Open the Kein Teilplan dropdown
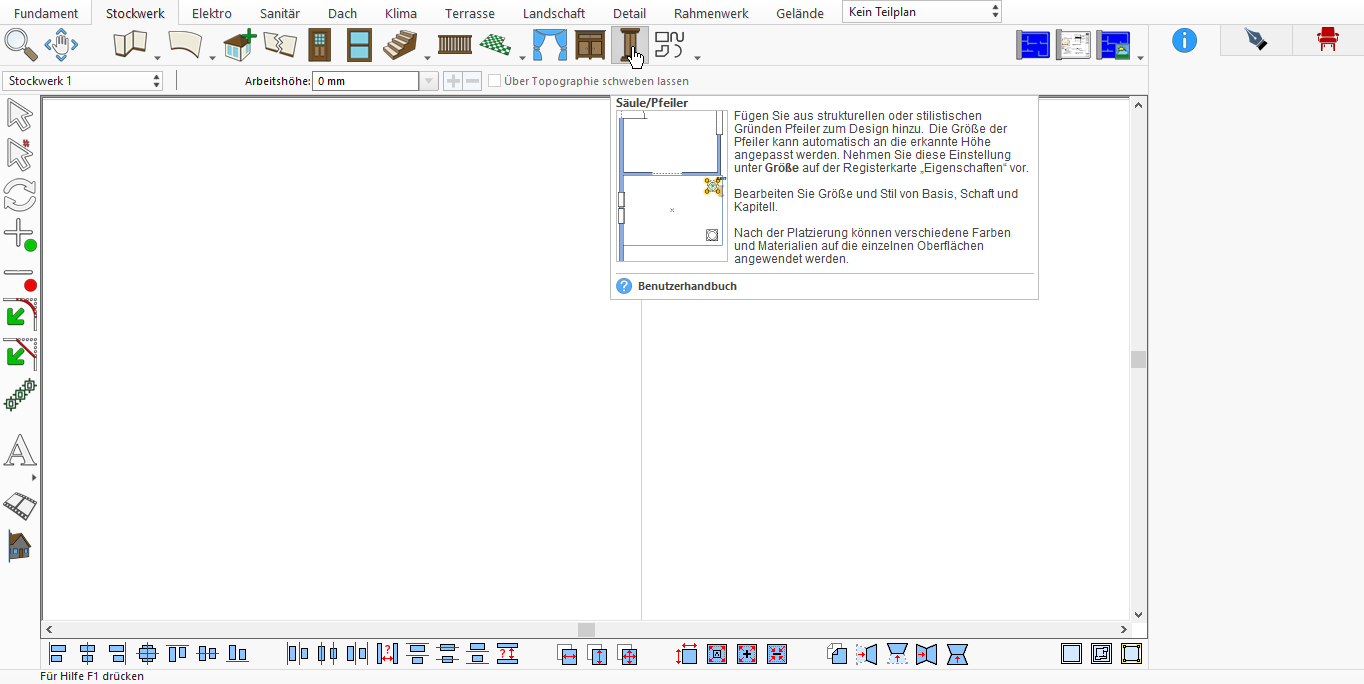Screen dimensions: 1364x684 click(922, 12)
